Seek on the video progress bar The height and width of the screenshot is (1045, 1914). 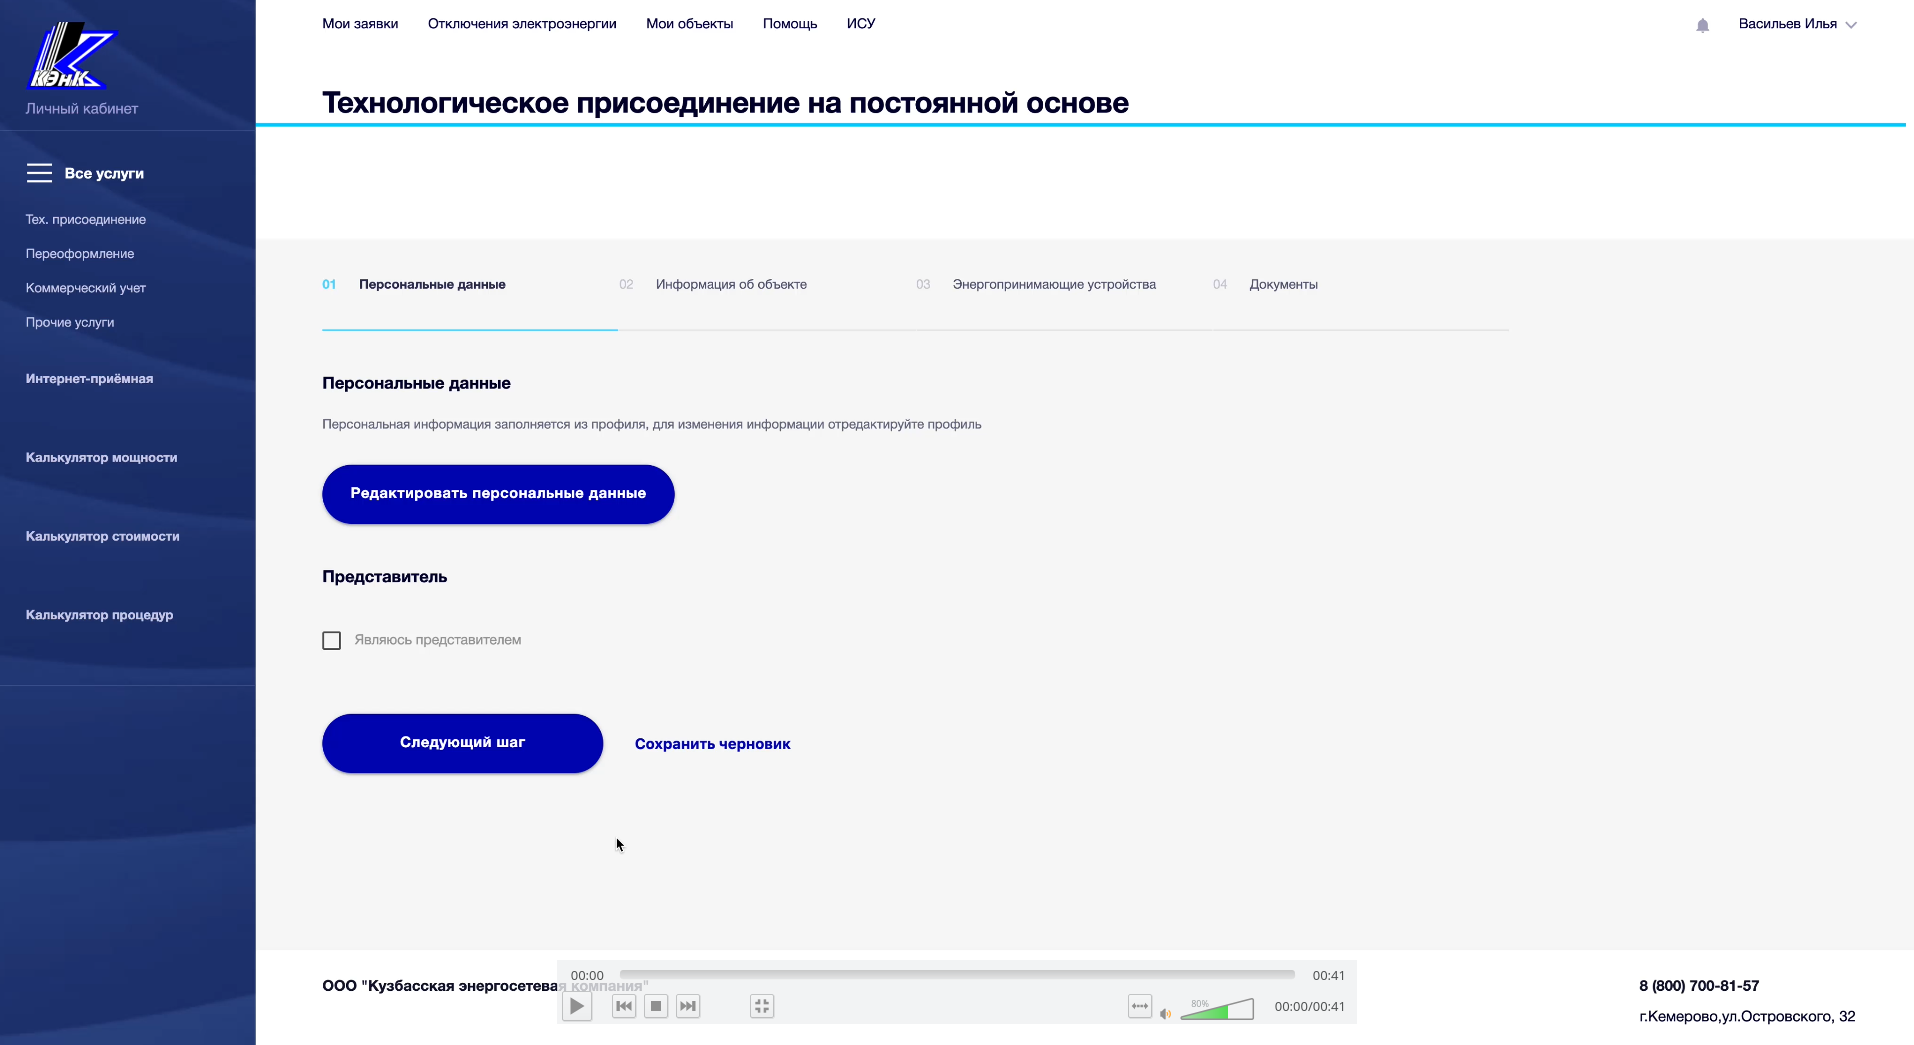click(957, 974)
